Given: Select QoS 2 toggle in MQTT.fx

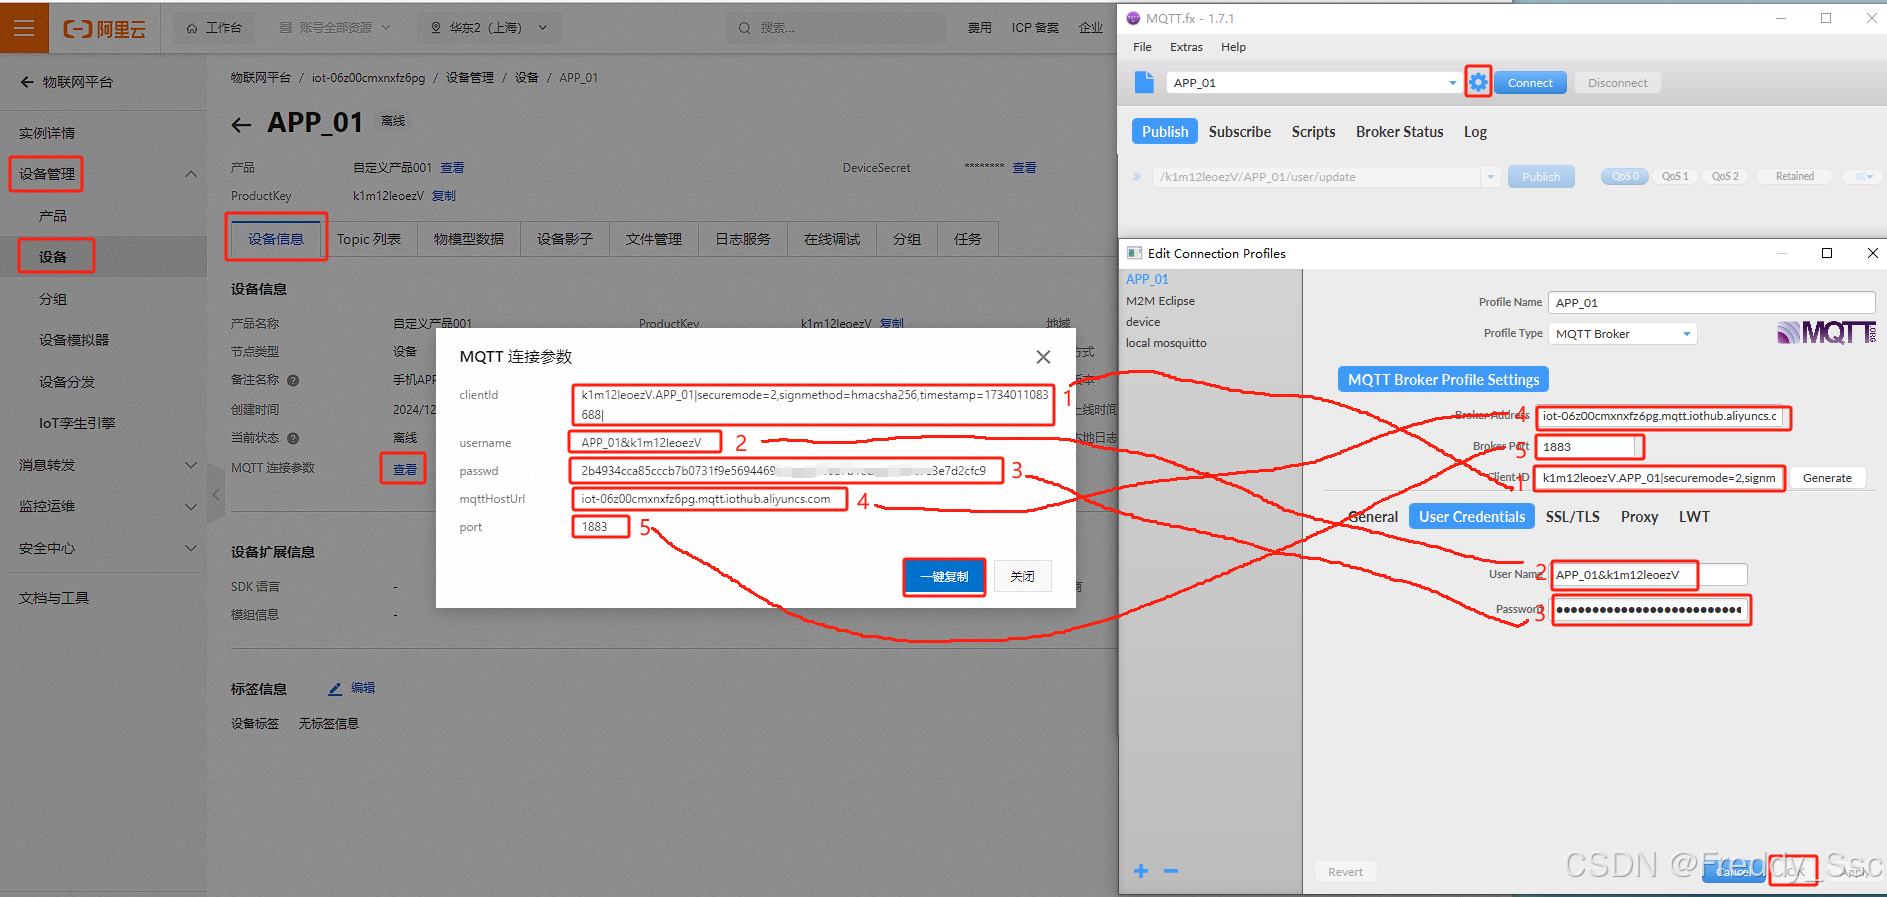Looking at the screenshot, I should click(1725, 176).
